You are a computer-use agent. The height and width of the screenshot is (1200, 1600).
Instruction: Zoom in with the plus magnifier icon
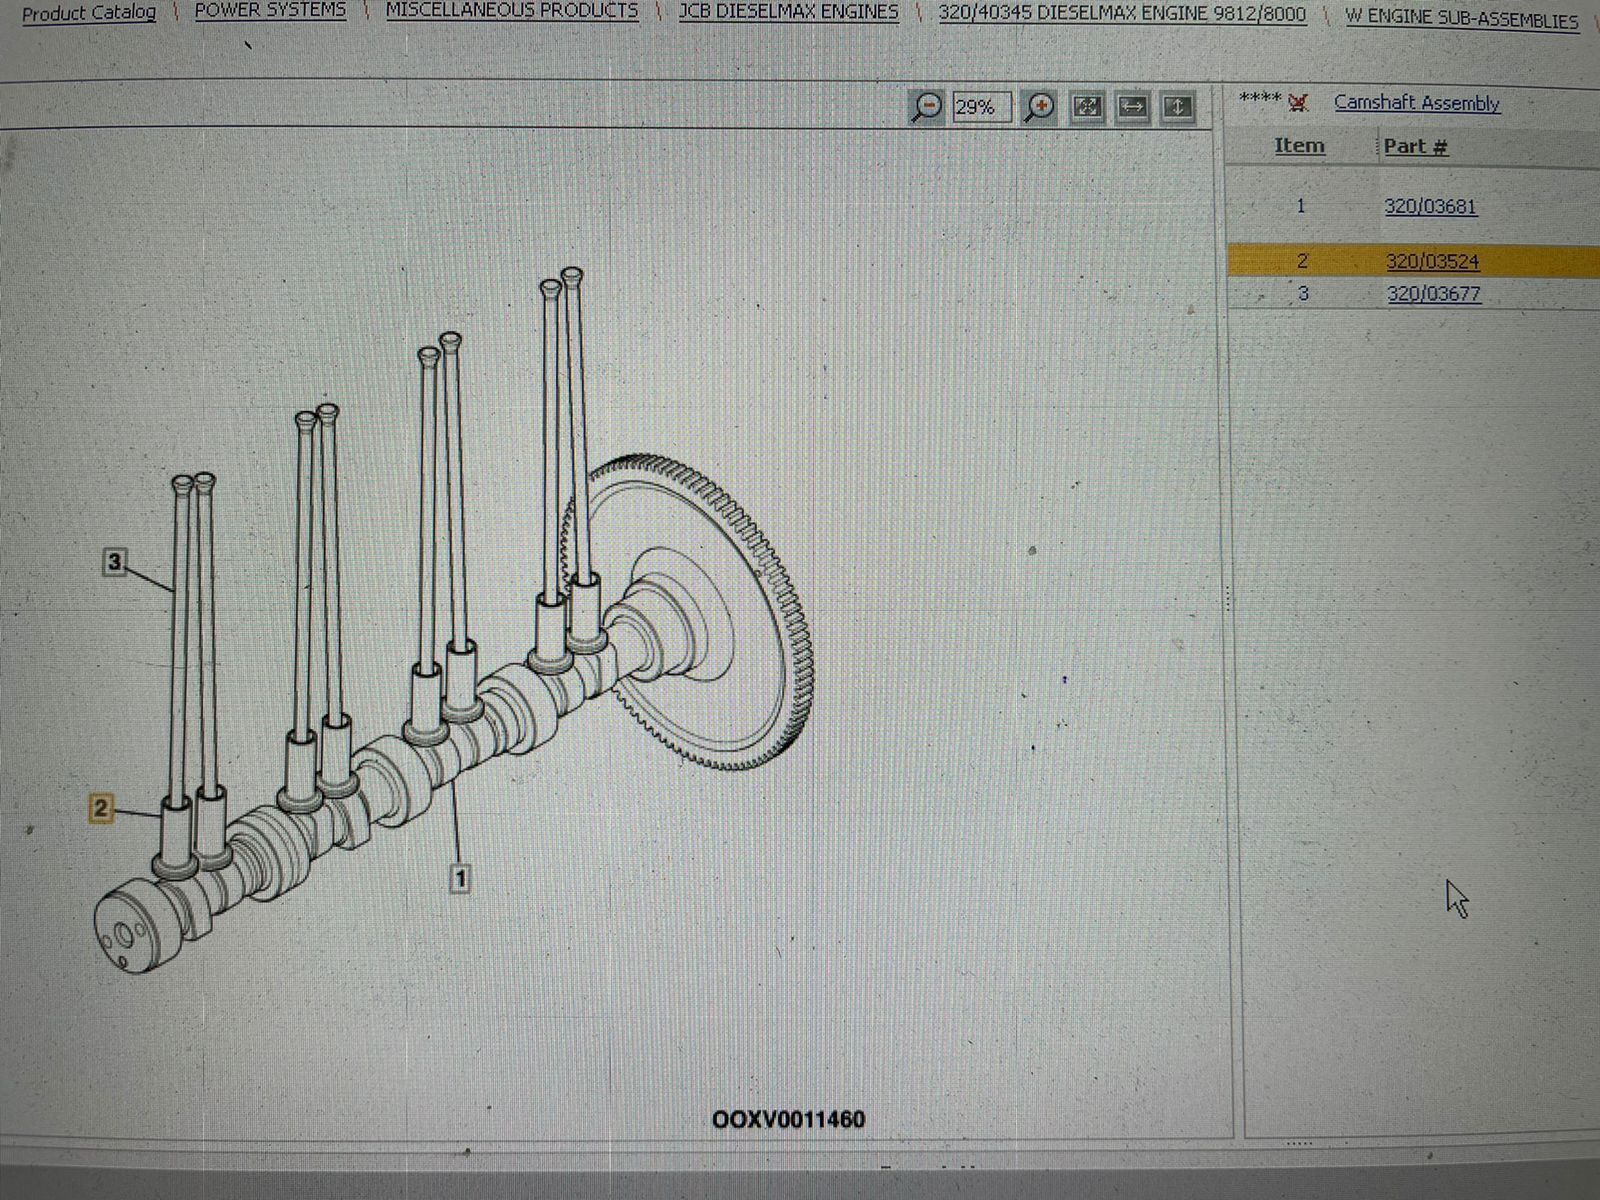pyautogui.click(x=1040, y=106)
